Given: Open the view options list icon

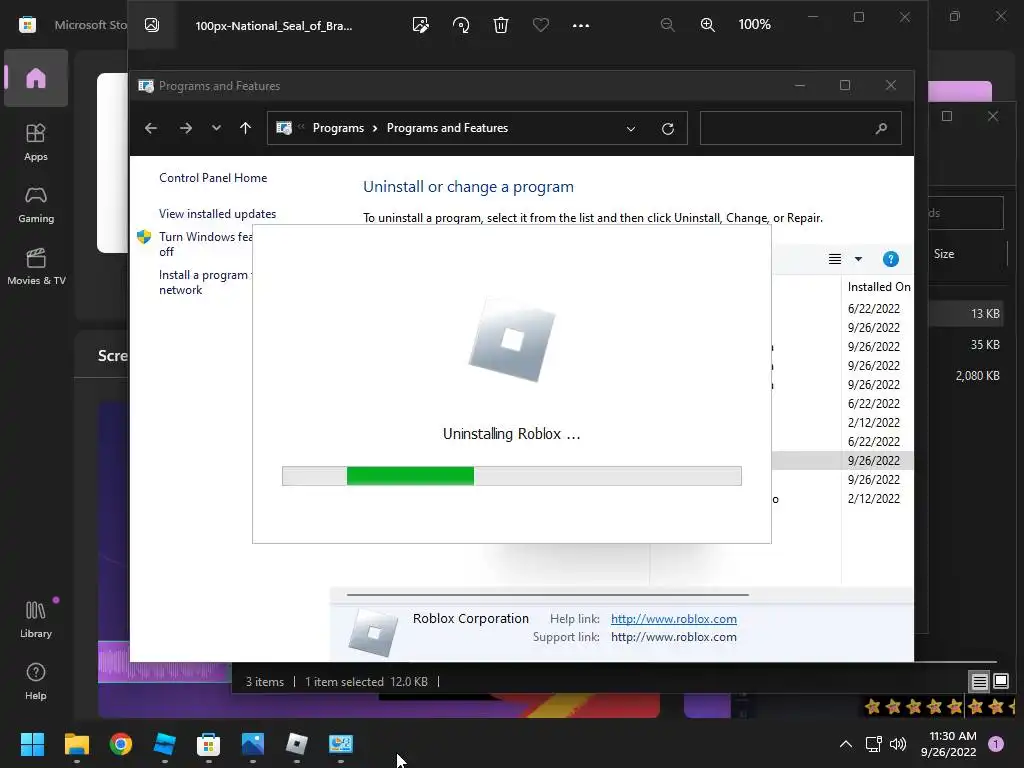Looking at the screenshot, I should [835, 259].
